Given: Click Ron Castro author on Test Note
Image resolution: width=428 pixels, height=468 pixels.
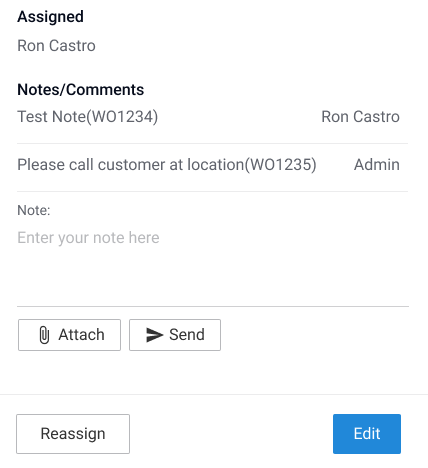Looking at the screenshot, I should (x=360, y=117).
